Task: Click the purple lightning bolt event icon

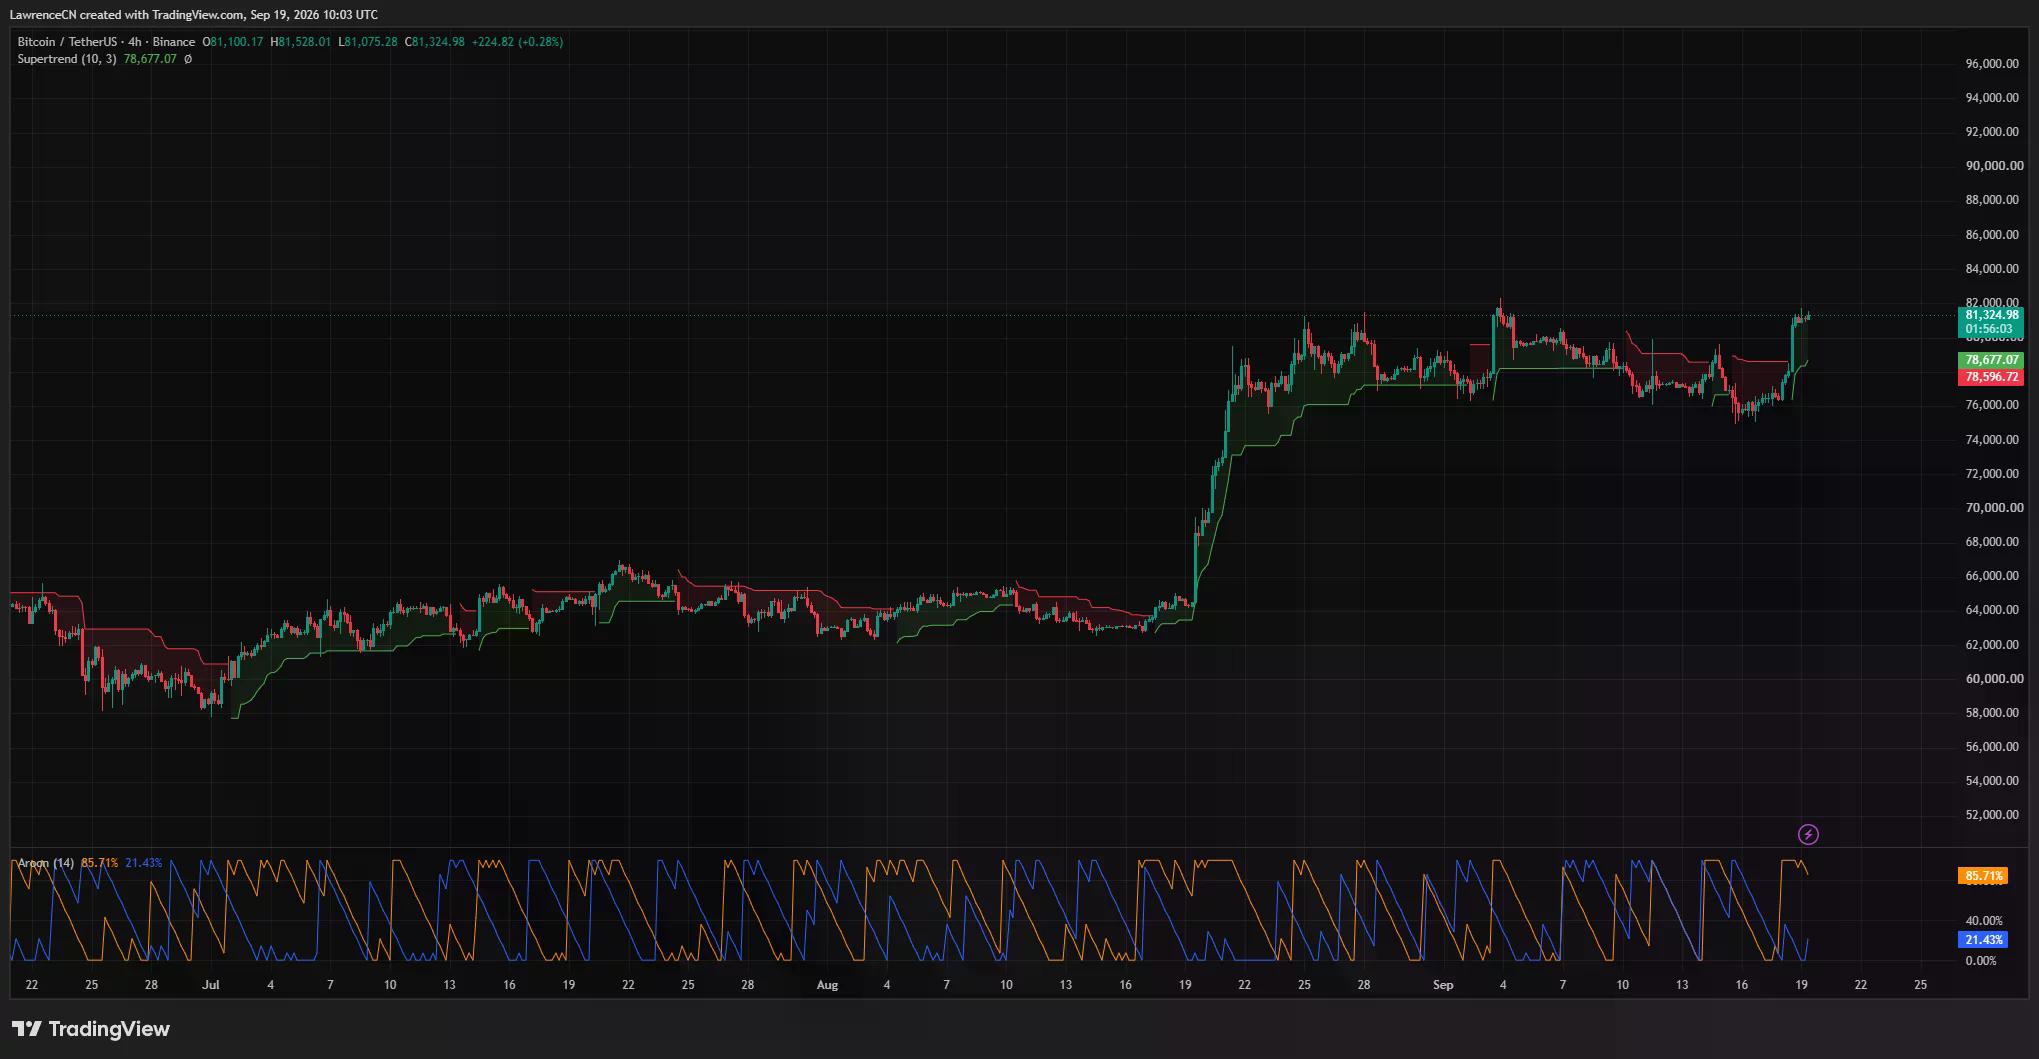Action: point(1808,834)
